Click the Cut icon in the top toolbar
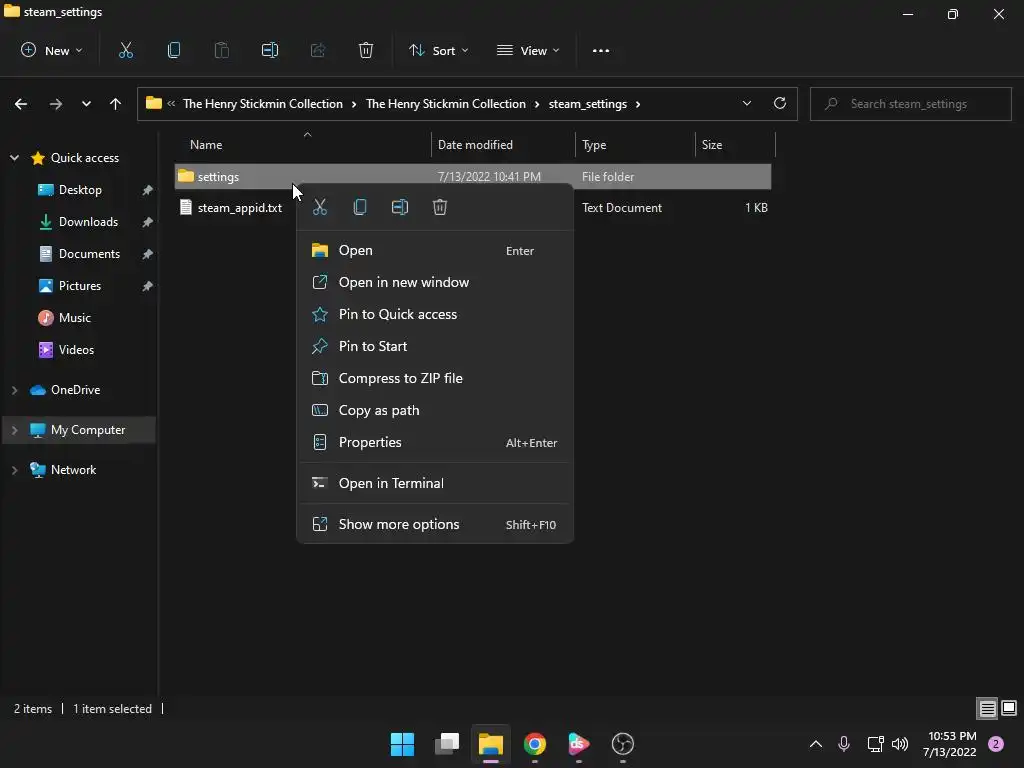Image resolution: width=1024 pixels, height=768 pixels. [125, 50]
